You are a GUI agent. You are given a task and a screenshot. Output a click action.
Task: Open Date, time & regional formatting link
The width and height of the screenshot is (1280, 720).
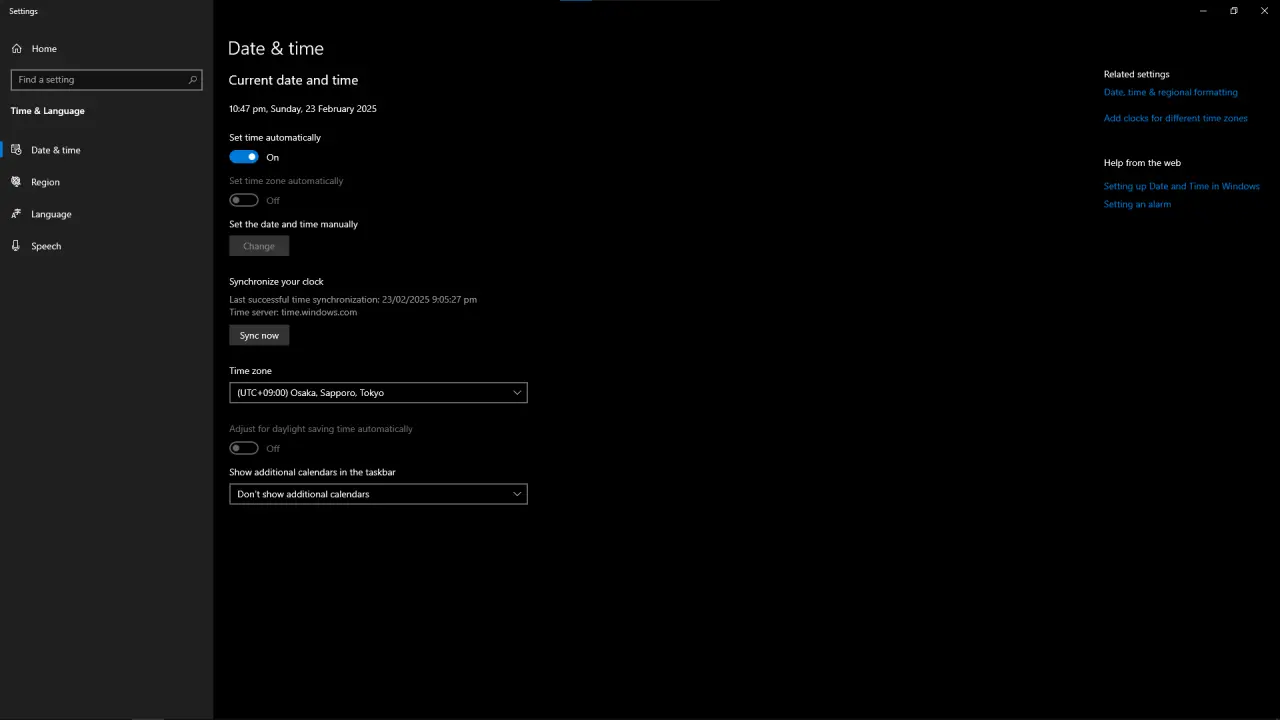(x=1170, y=92)
